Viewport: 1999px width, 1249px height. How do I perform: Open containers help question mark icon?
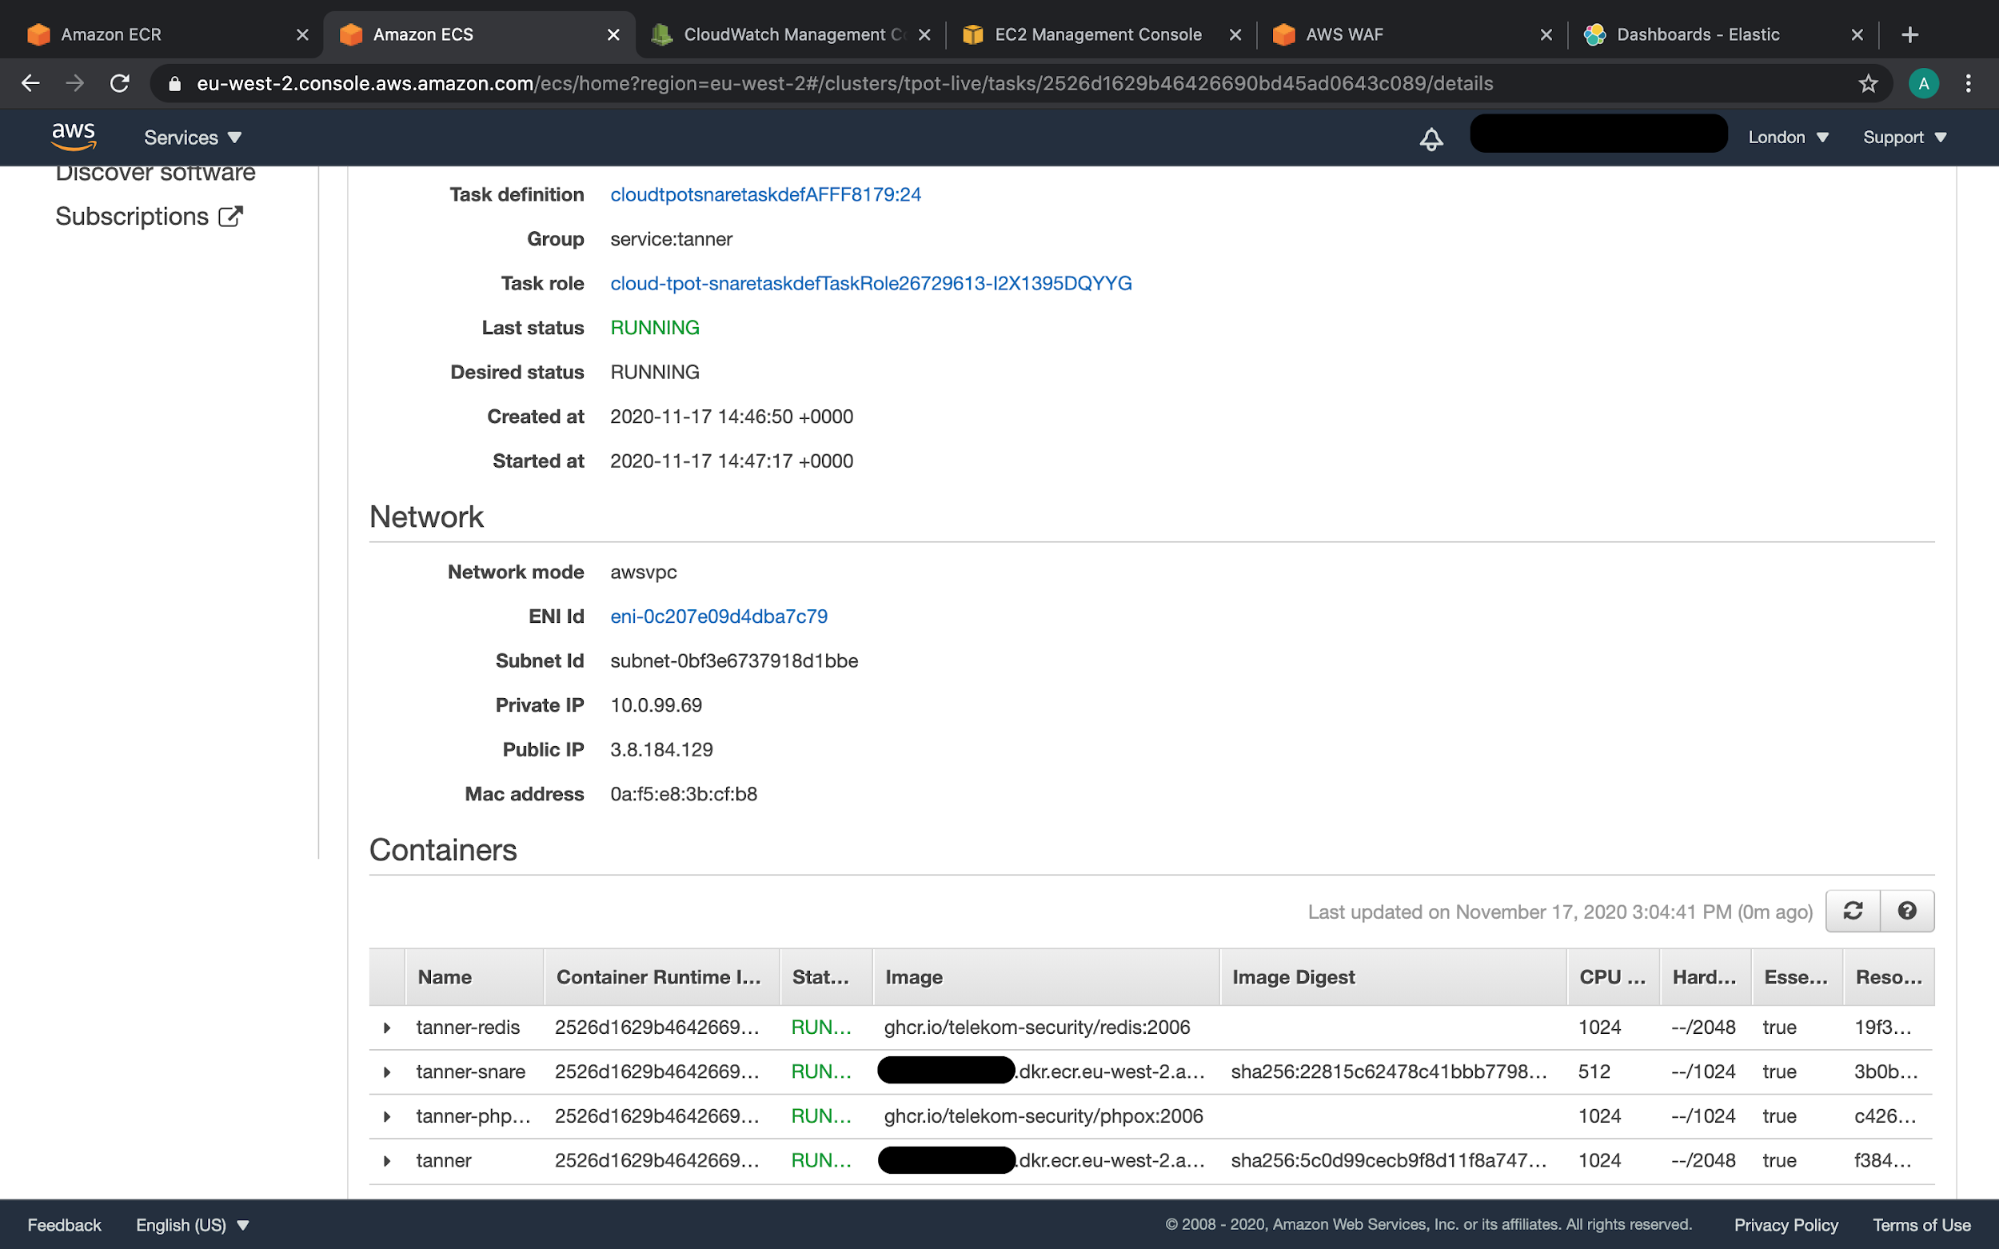click(1907, 911)
